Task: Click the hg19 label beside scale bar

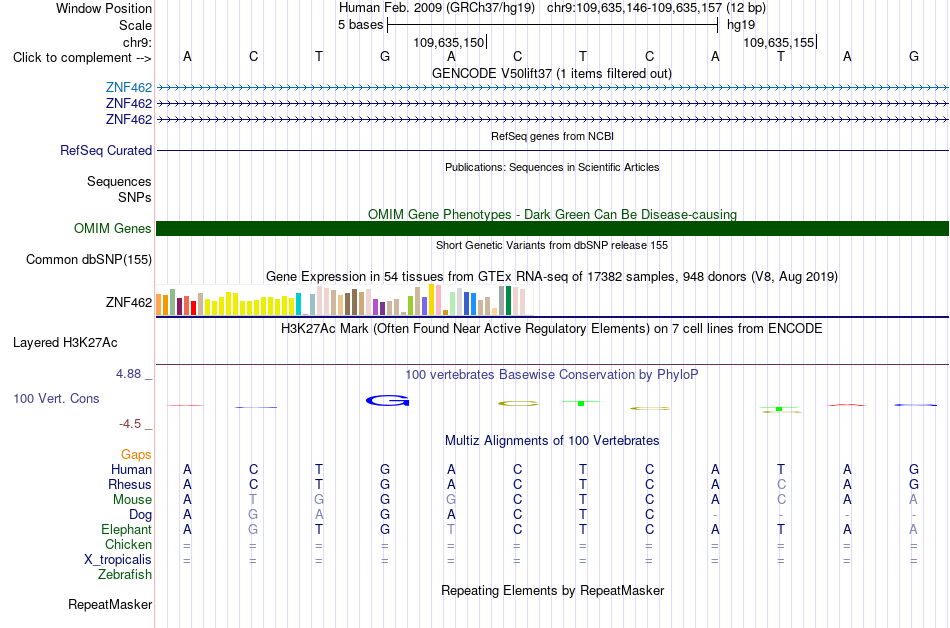Action: 740,25
